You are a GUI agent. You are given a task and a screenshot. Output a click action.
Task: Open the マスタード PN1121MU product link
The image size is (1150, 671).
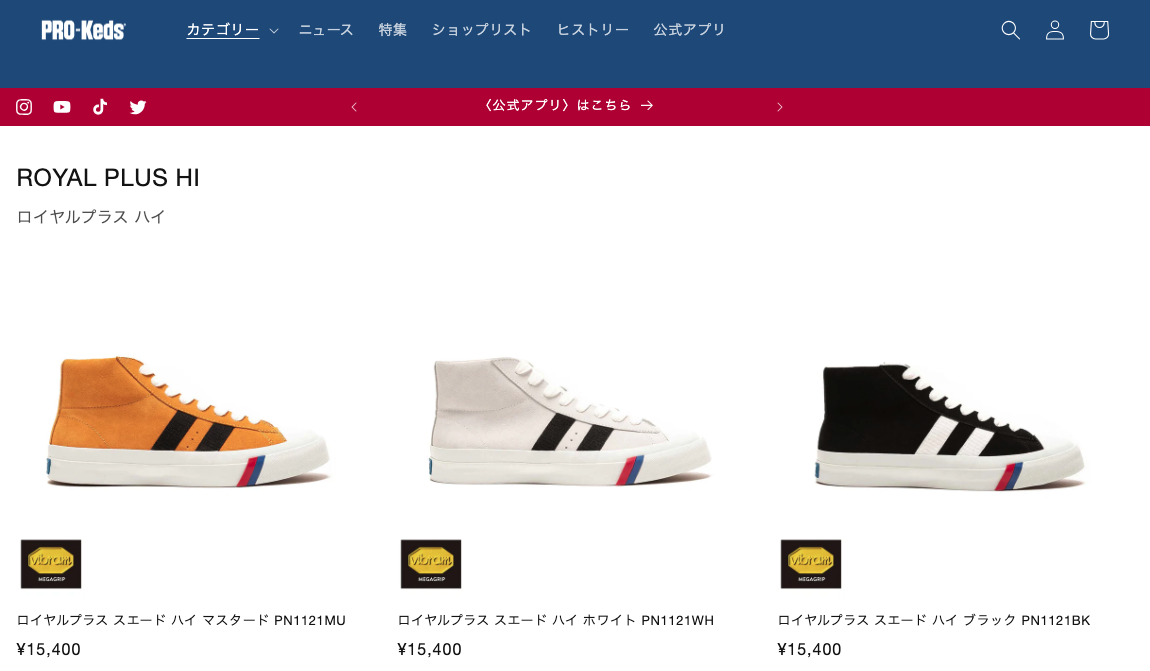181,620
